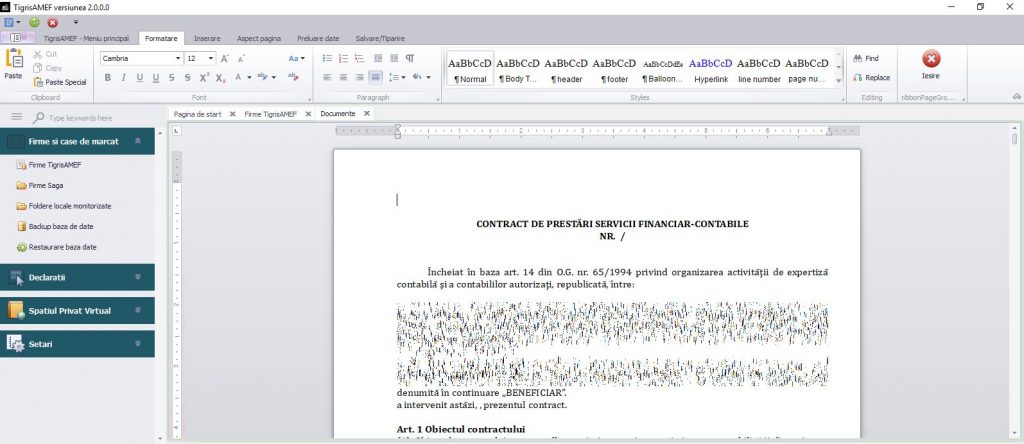Click Decrease Indent icon
Image resolution: width=1024 pixels, height=444 pixels.
click(x=378, y=58)
